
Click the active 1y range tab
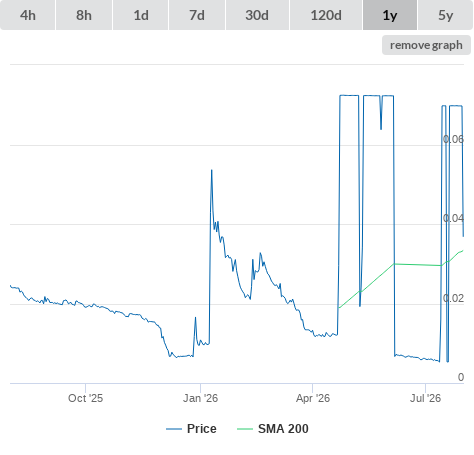pyautogui.click(x=390, y=15)
